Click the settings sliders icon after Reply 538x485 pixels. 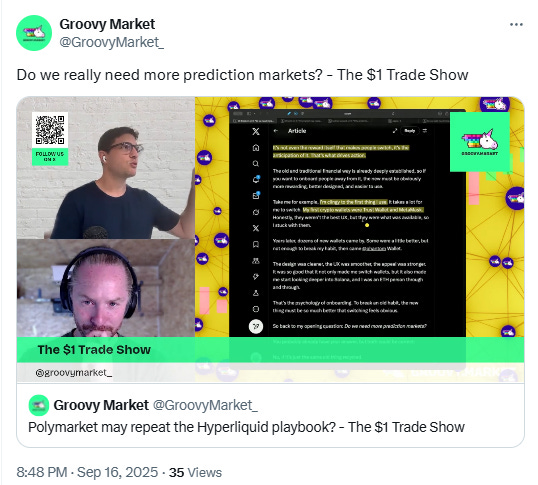[x=425, y=131]
